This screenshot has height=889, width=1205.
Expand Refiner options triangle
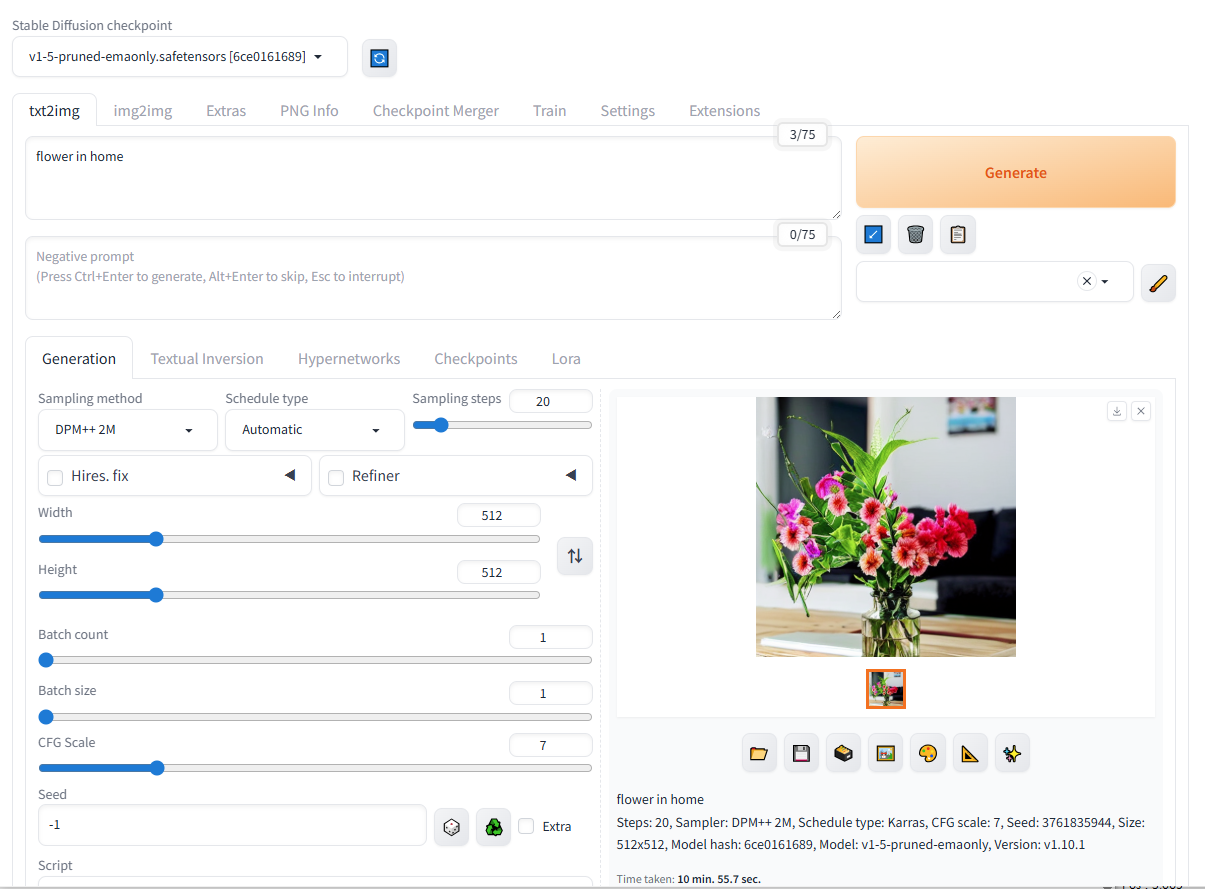tap(571, 475)
